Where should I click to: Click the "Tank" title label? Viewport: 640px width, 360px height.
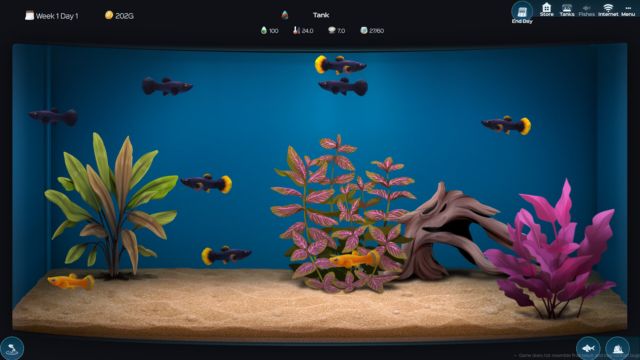321,15
